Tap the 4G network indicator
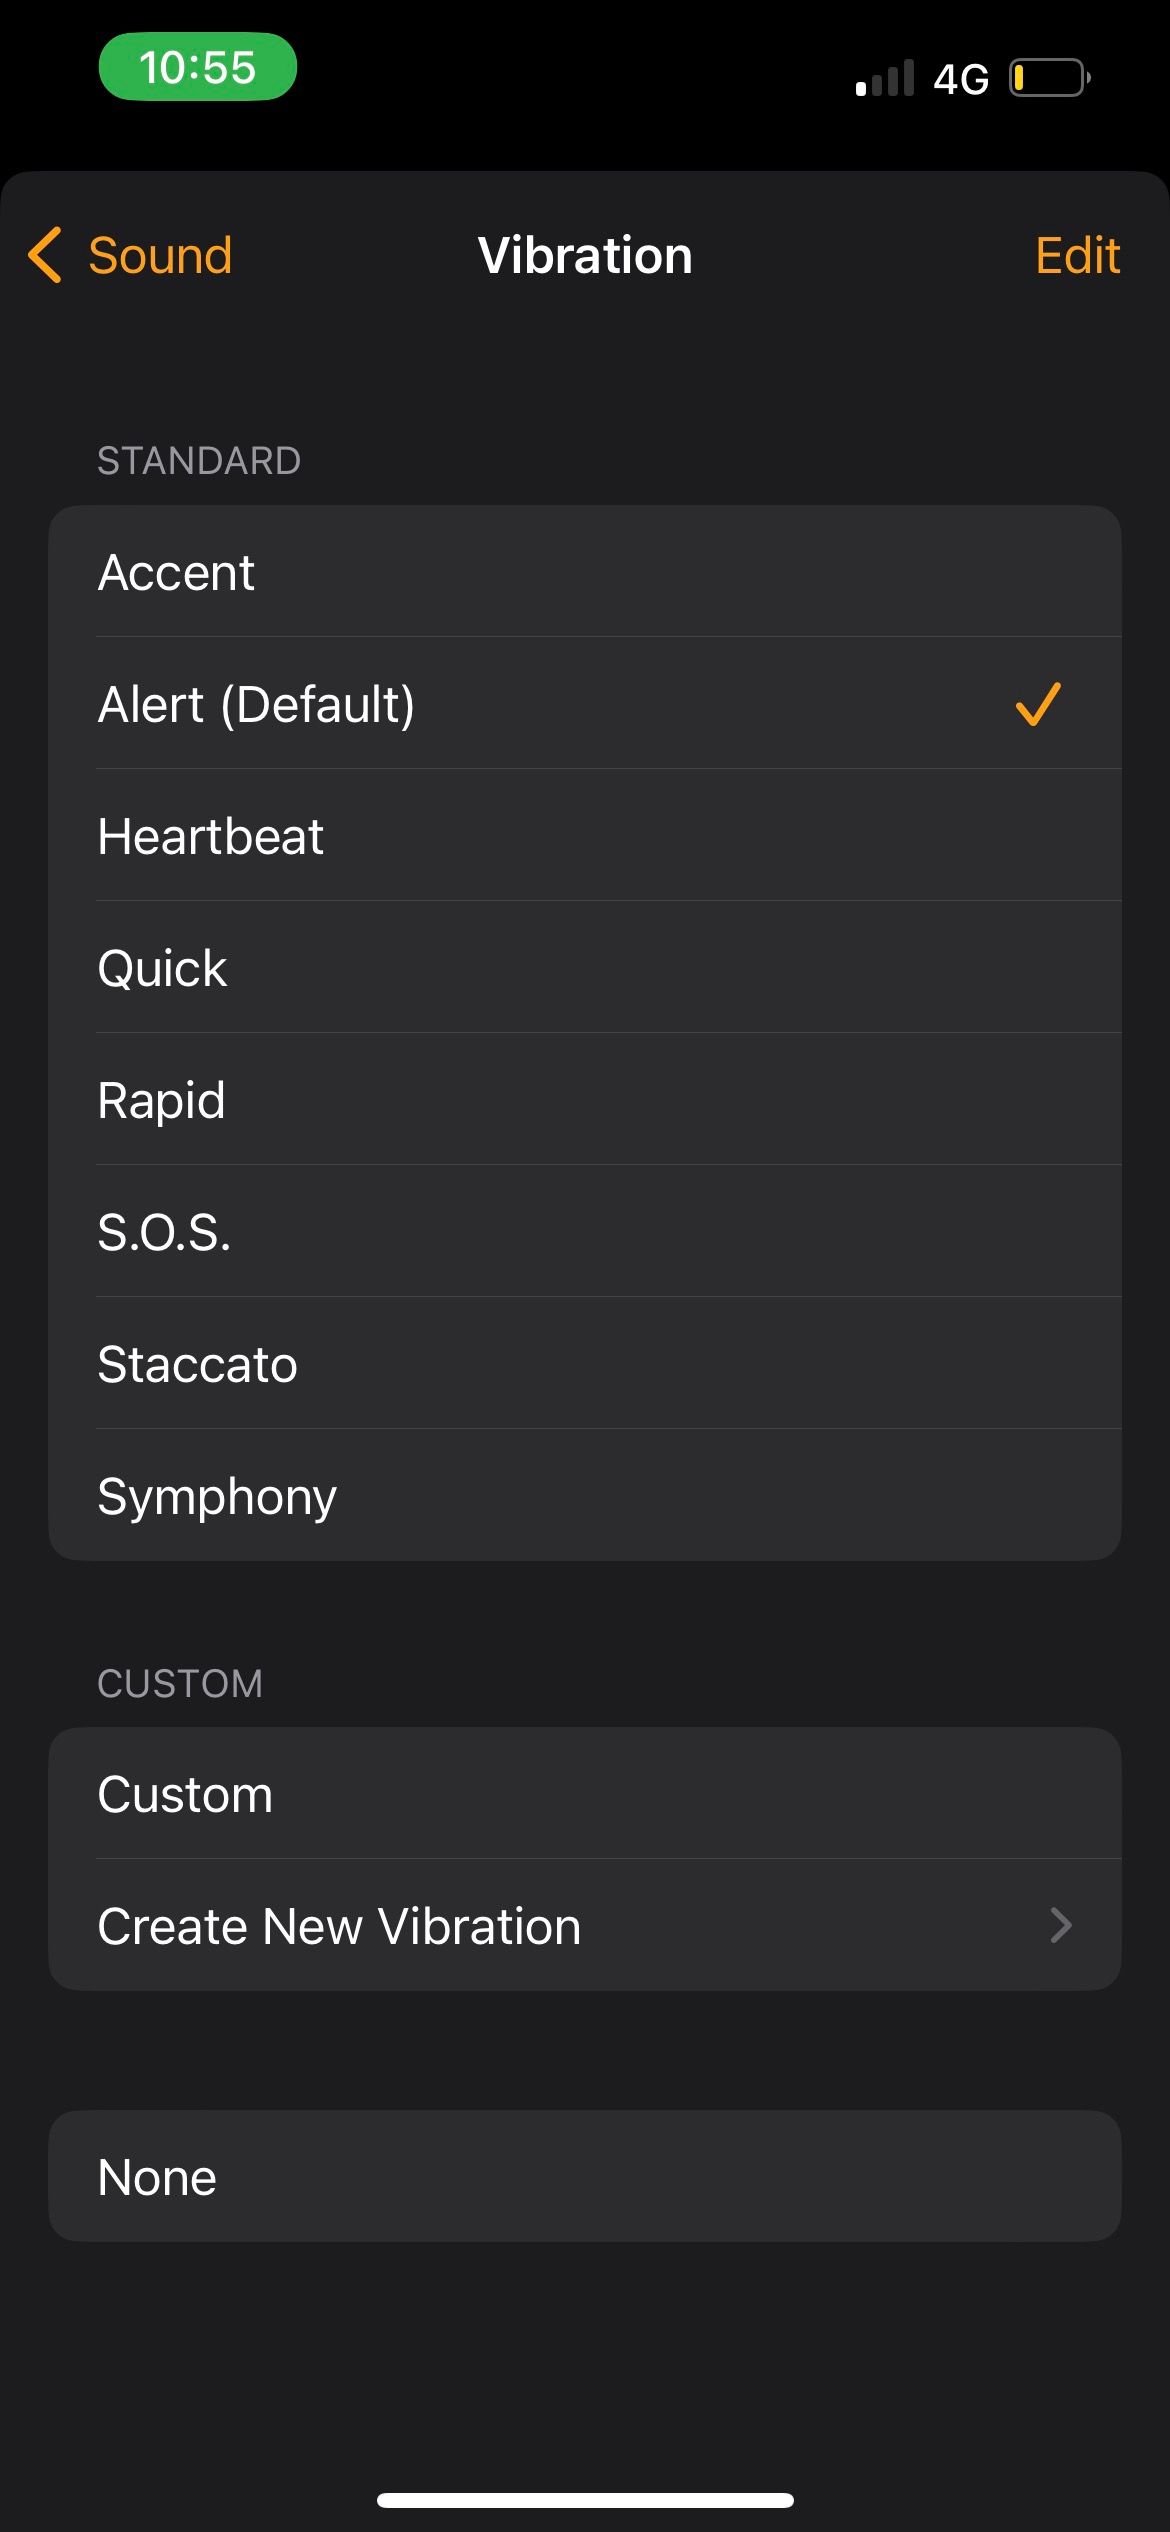This screenshot has height=2532, width=1170. click(x=960, y=79)
